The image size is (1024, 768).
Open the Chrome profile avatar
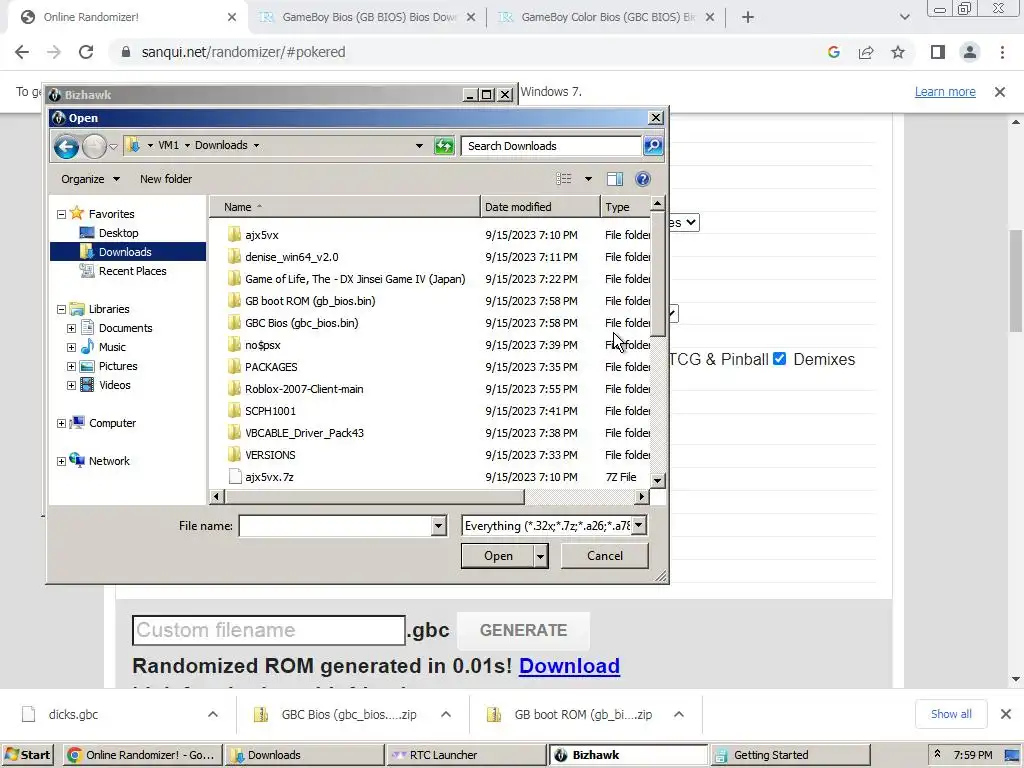pos(970,52)
